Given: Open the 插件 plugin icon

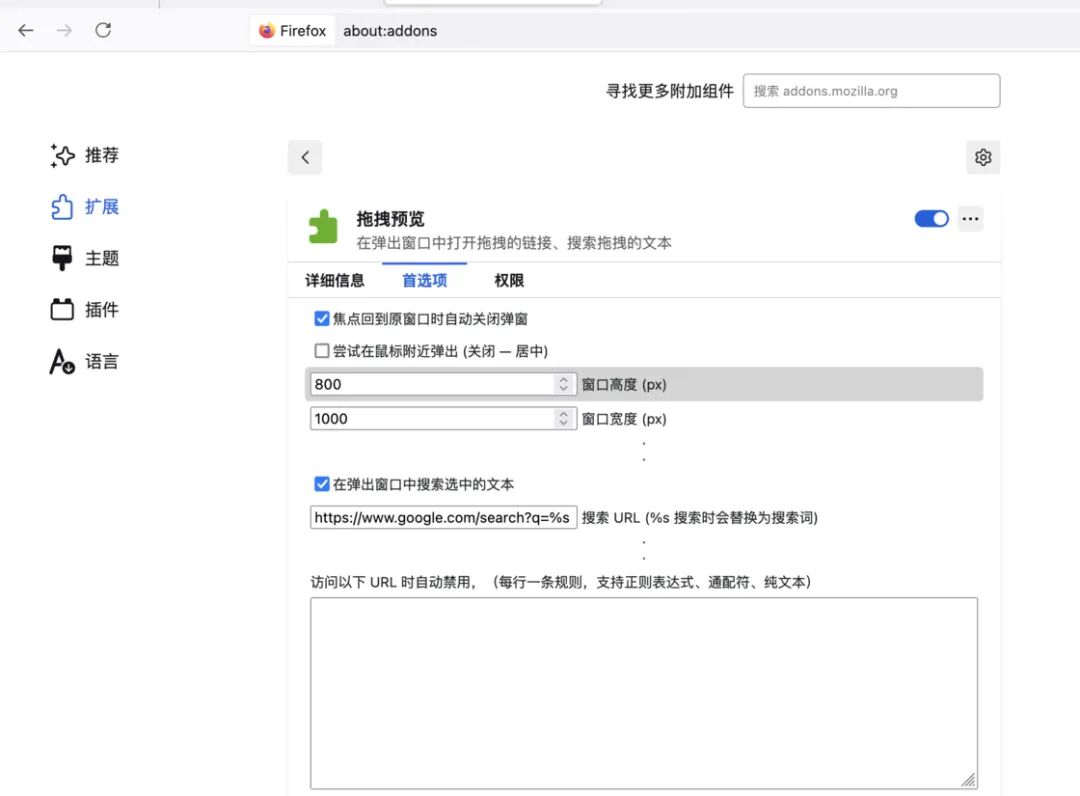Looking at the screenshot, I should [62, 310].
